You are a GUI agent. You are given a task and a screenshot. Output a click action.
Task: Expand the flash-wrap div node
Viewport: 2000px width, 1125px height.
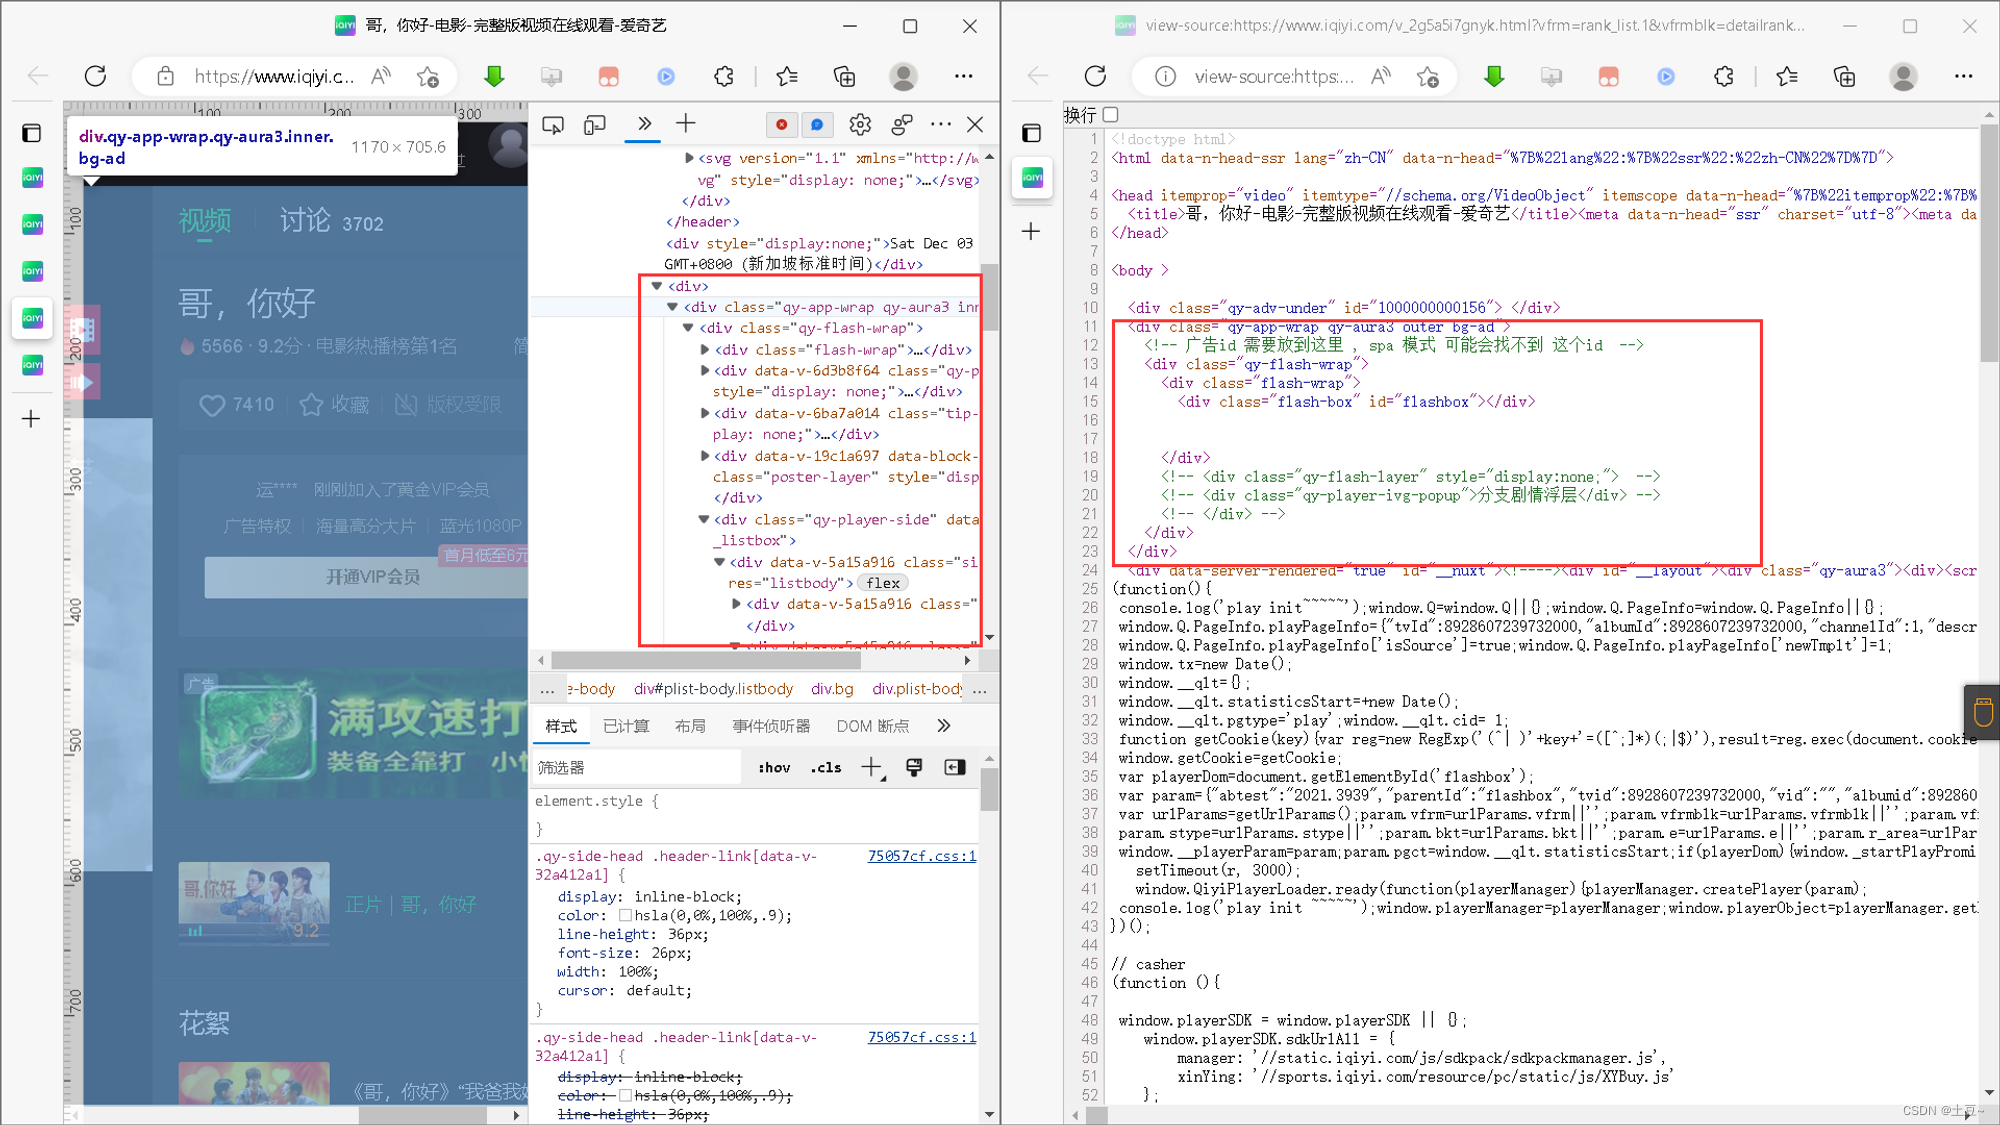click(705, 350)
